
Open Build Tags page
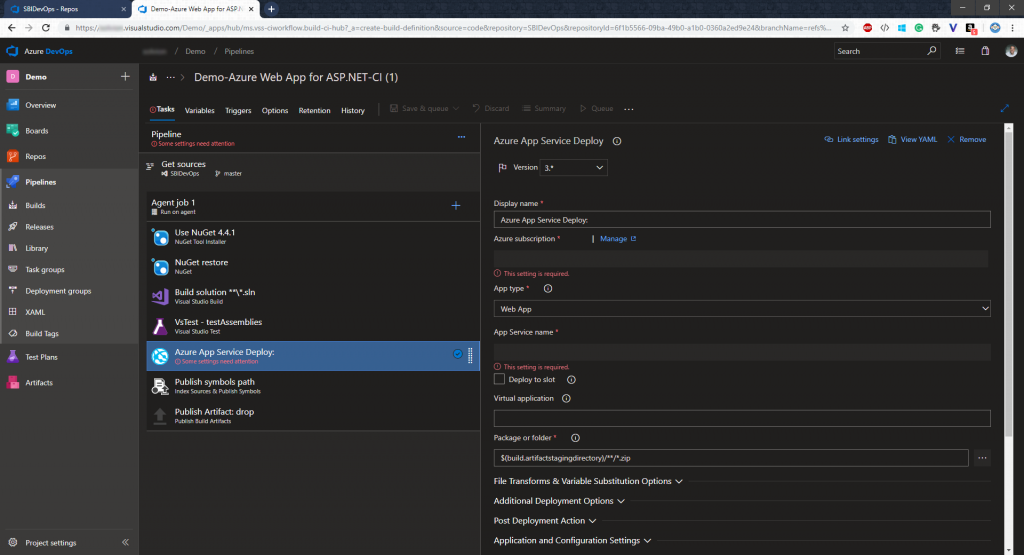pyautogui.click(x=42, y=334)
